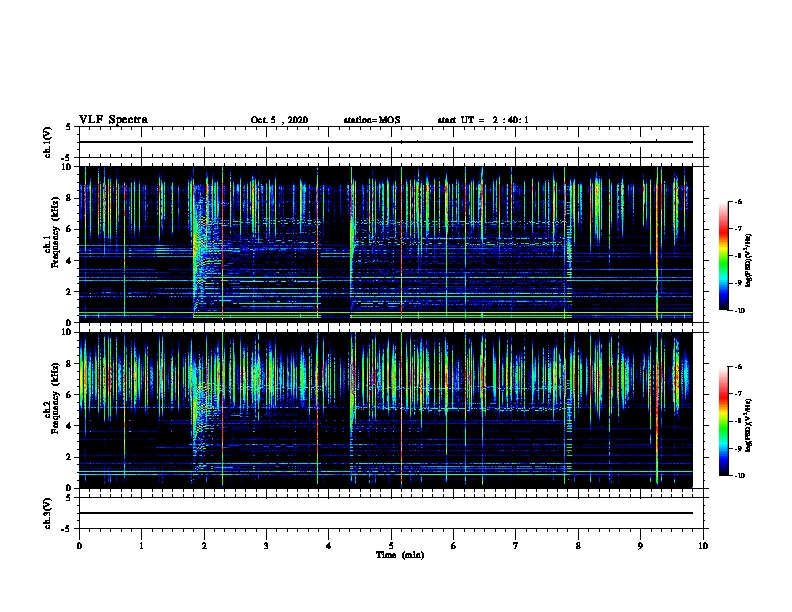Click the "station=MOS" label
792x612 pixels.
coord(372,120)
